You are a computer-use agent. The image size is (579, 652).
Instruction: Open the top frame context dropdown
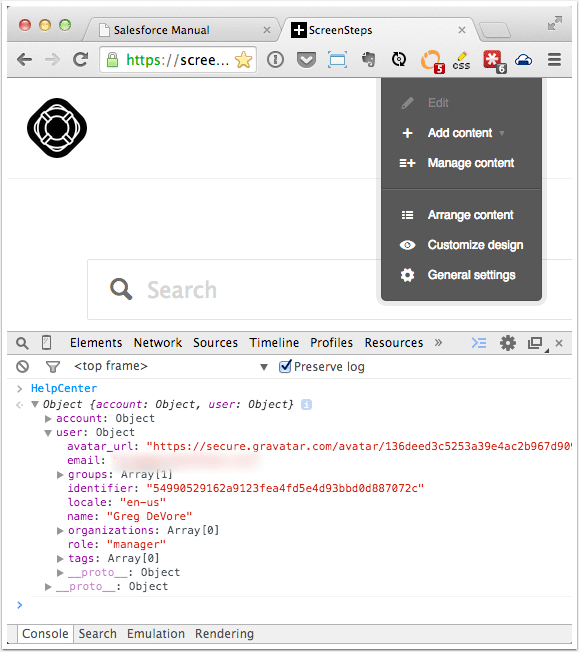pyautogui.click(x=171, y=366)
